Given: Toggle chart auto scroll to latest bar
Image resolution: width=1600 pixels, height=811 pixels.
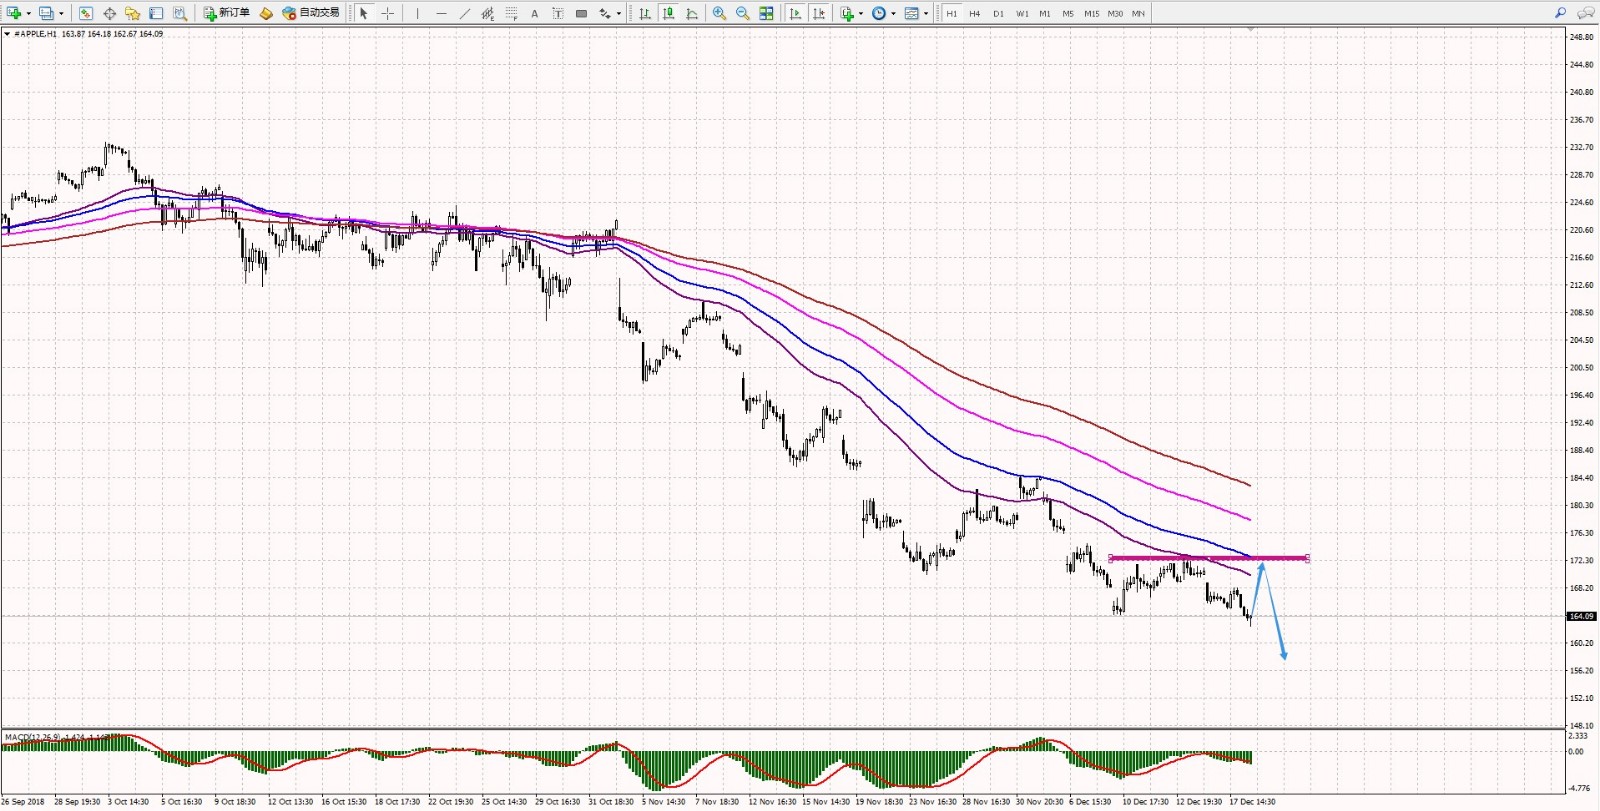Looking at the screenshot, I should [796, 13].
